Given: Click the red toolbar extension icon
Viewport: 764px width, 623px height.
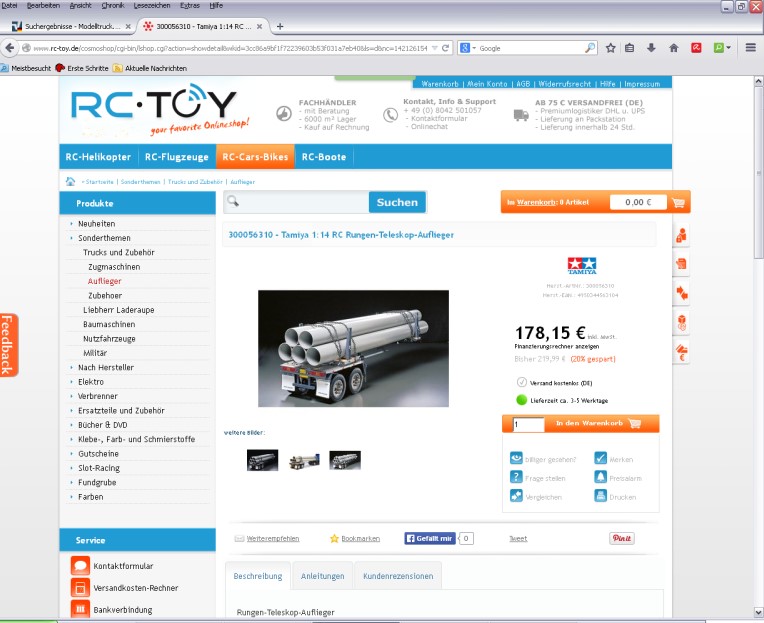Looking at the screenshot, I should point(696,48).
